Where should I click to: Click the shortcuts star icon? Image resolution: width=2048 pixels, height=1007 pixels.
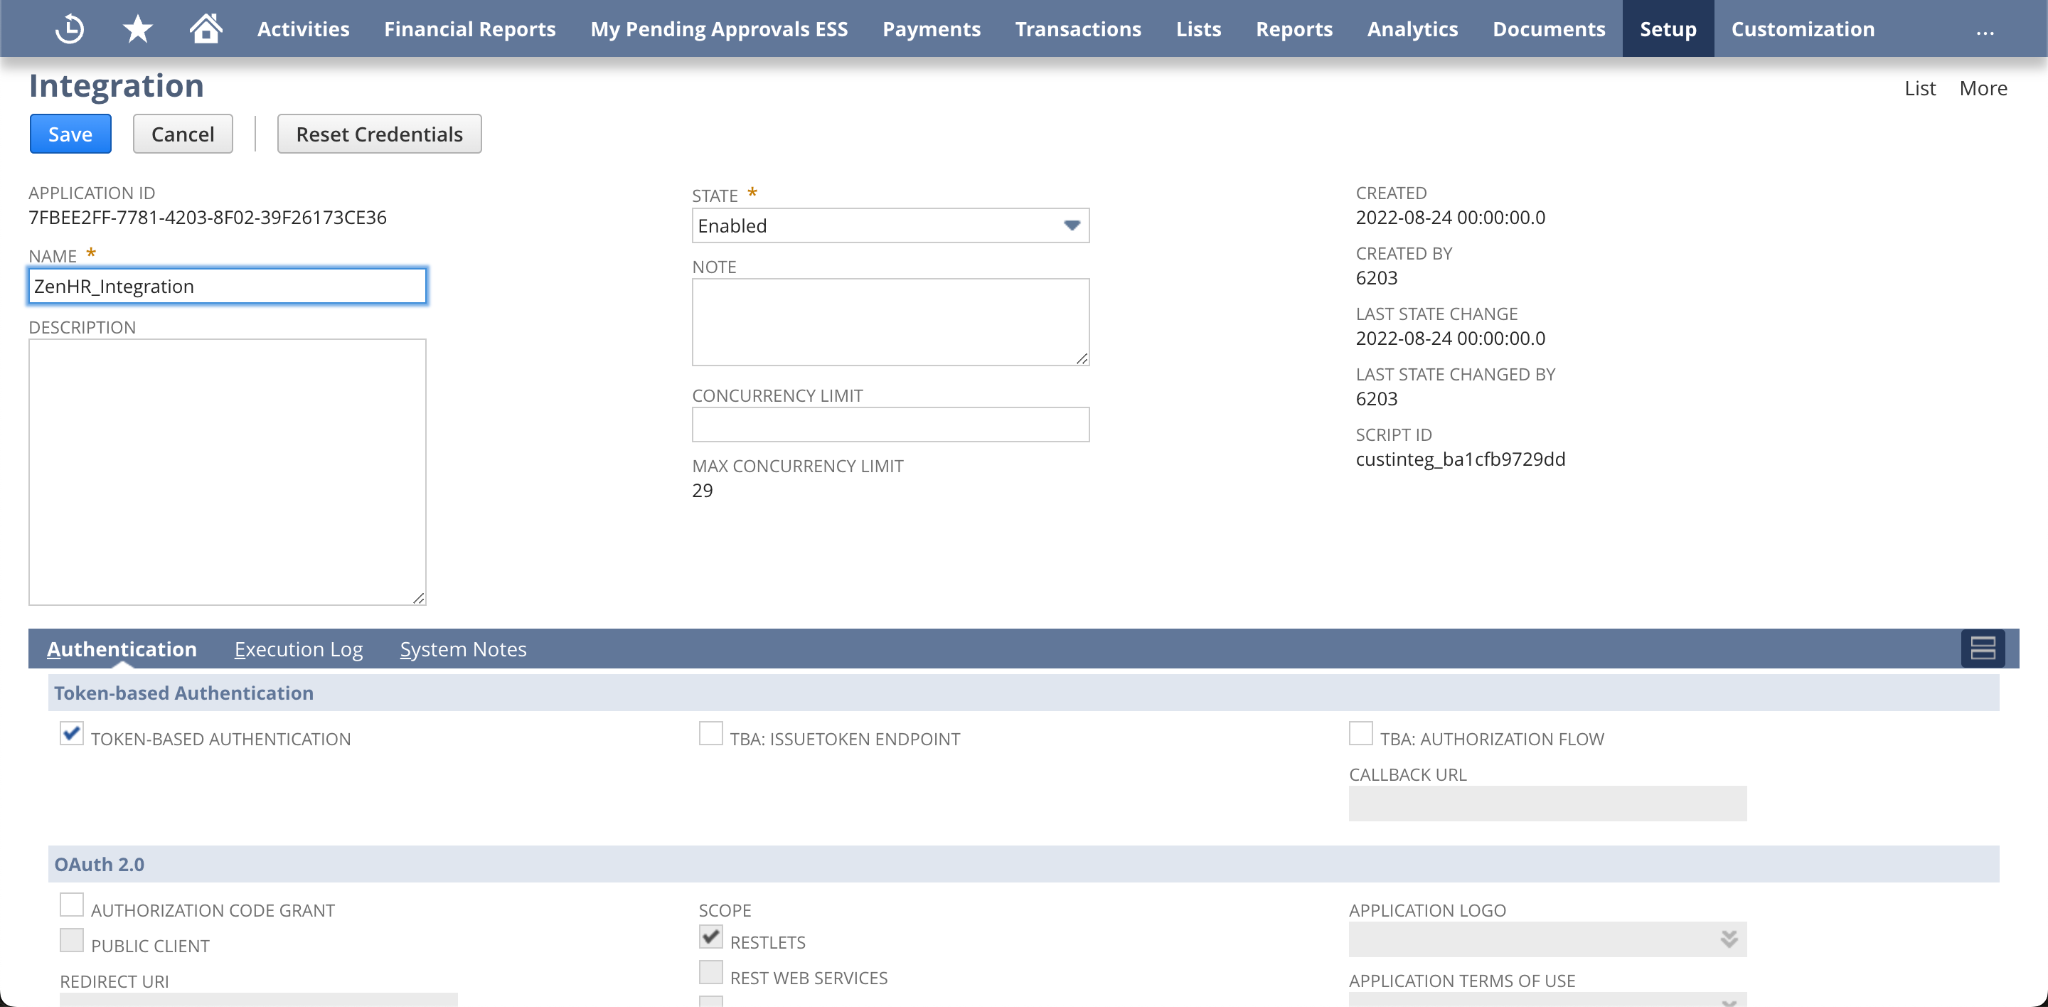point(137,28)
